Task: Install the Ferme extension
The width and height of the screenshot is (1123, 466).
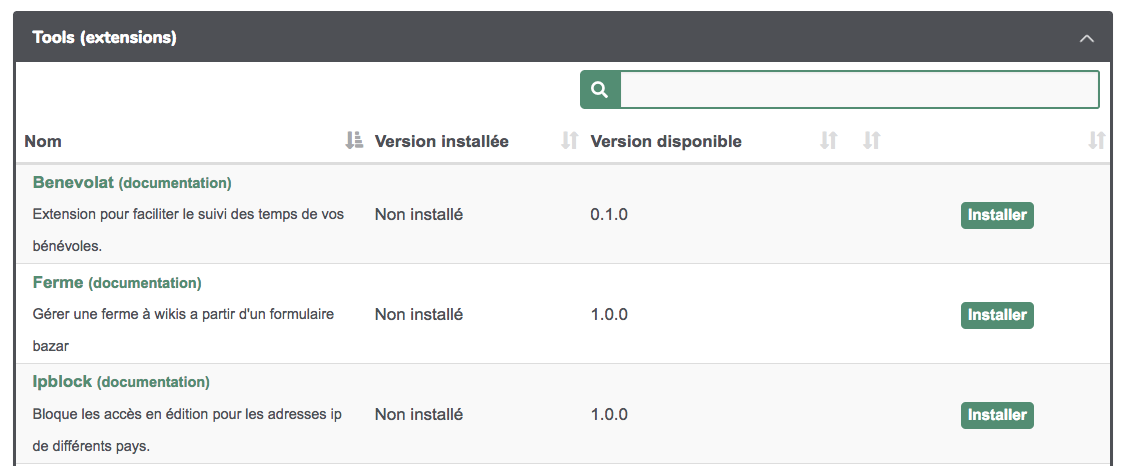Action: (996, 315)
